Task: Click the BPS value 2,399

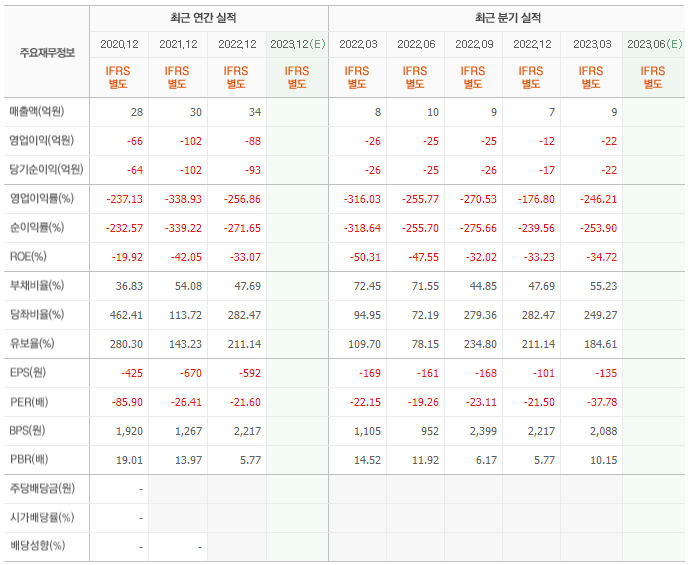Action: point(483,431)
